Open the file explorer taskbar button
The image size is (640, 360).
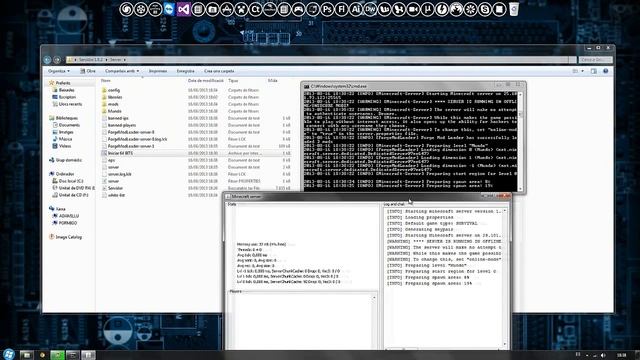pyautogui.click(x=27, y=355)
